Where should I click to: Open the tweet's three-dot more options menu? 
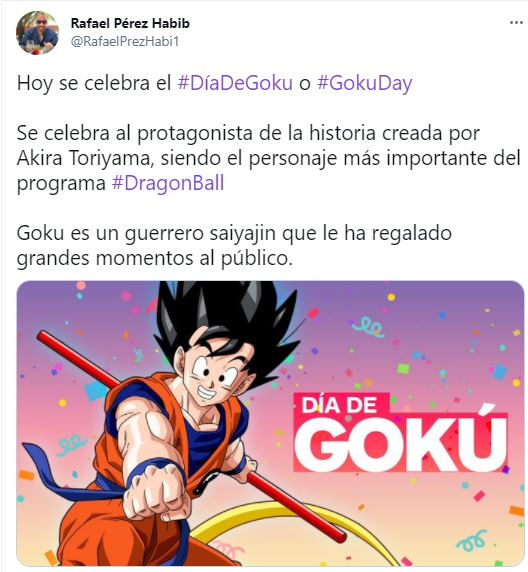coord(516,23)
